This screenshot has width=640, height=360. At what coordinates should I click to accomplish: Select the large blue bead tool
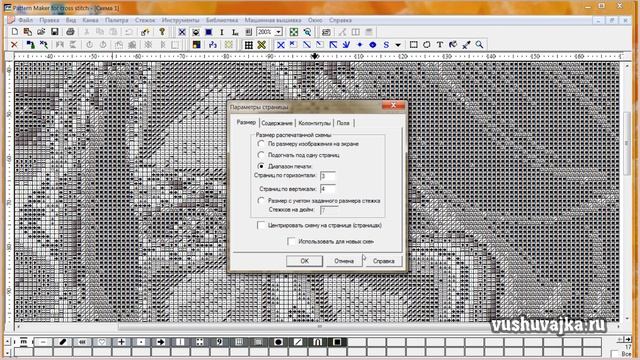tap(373, 44)
